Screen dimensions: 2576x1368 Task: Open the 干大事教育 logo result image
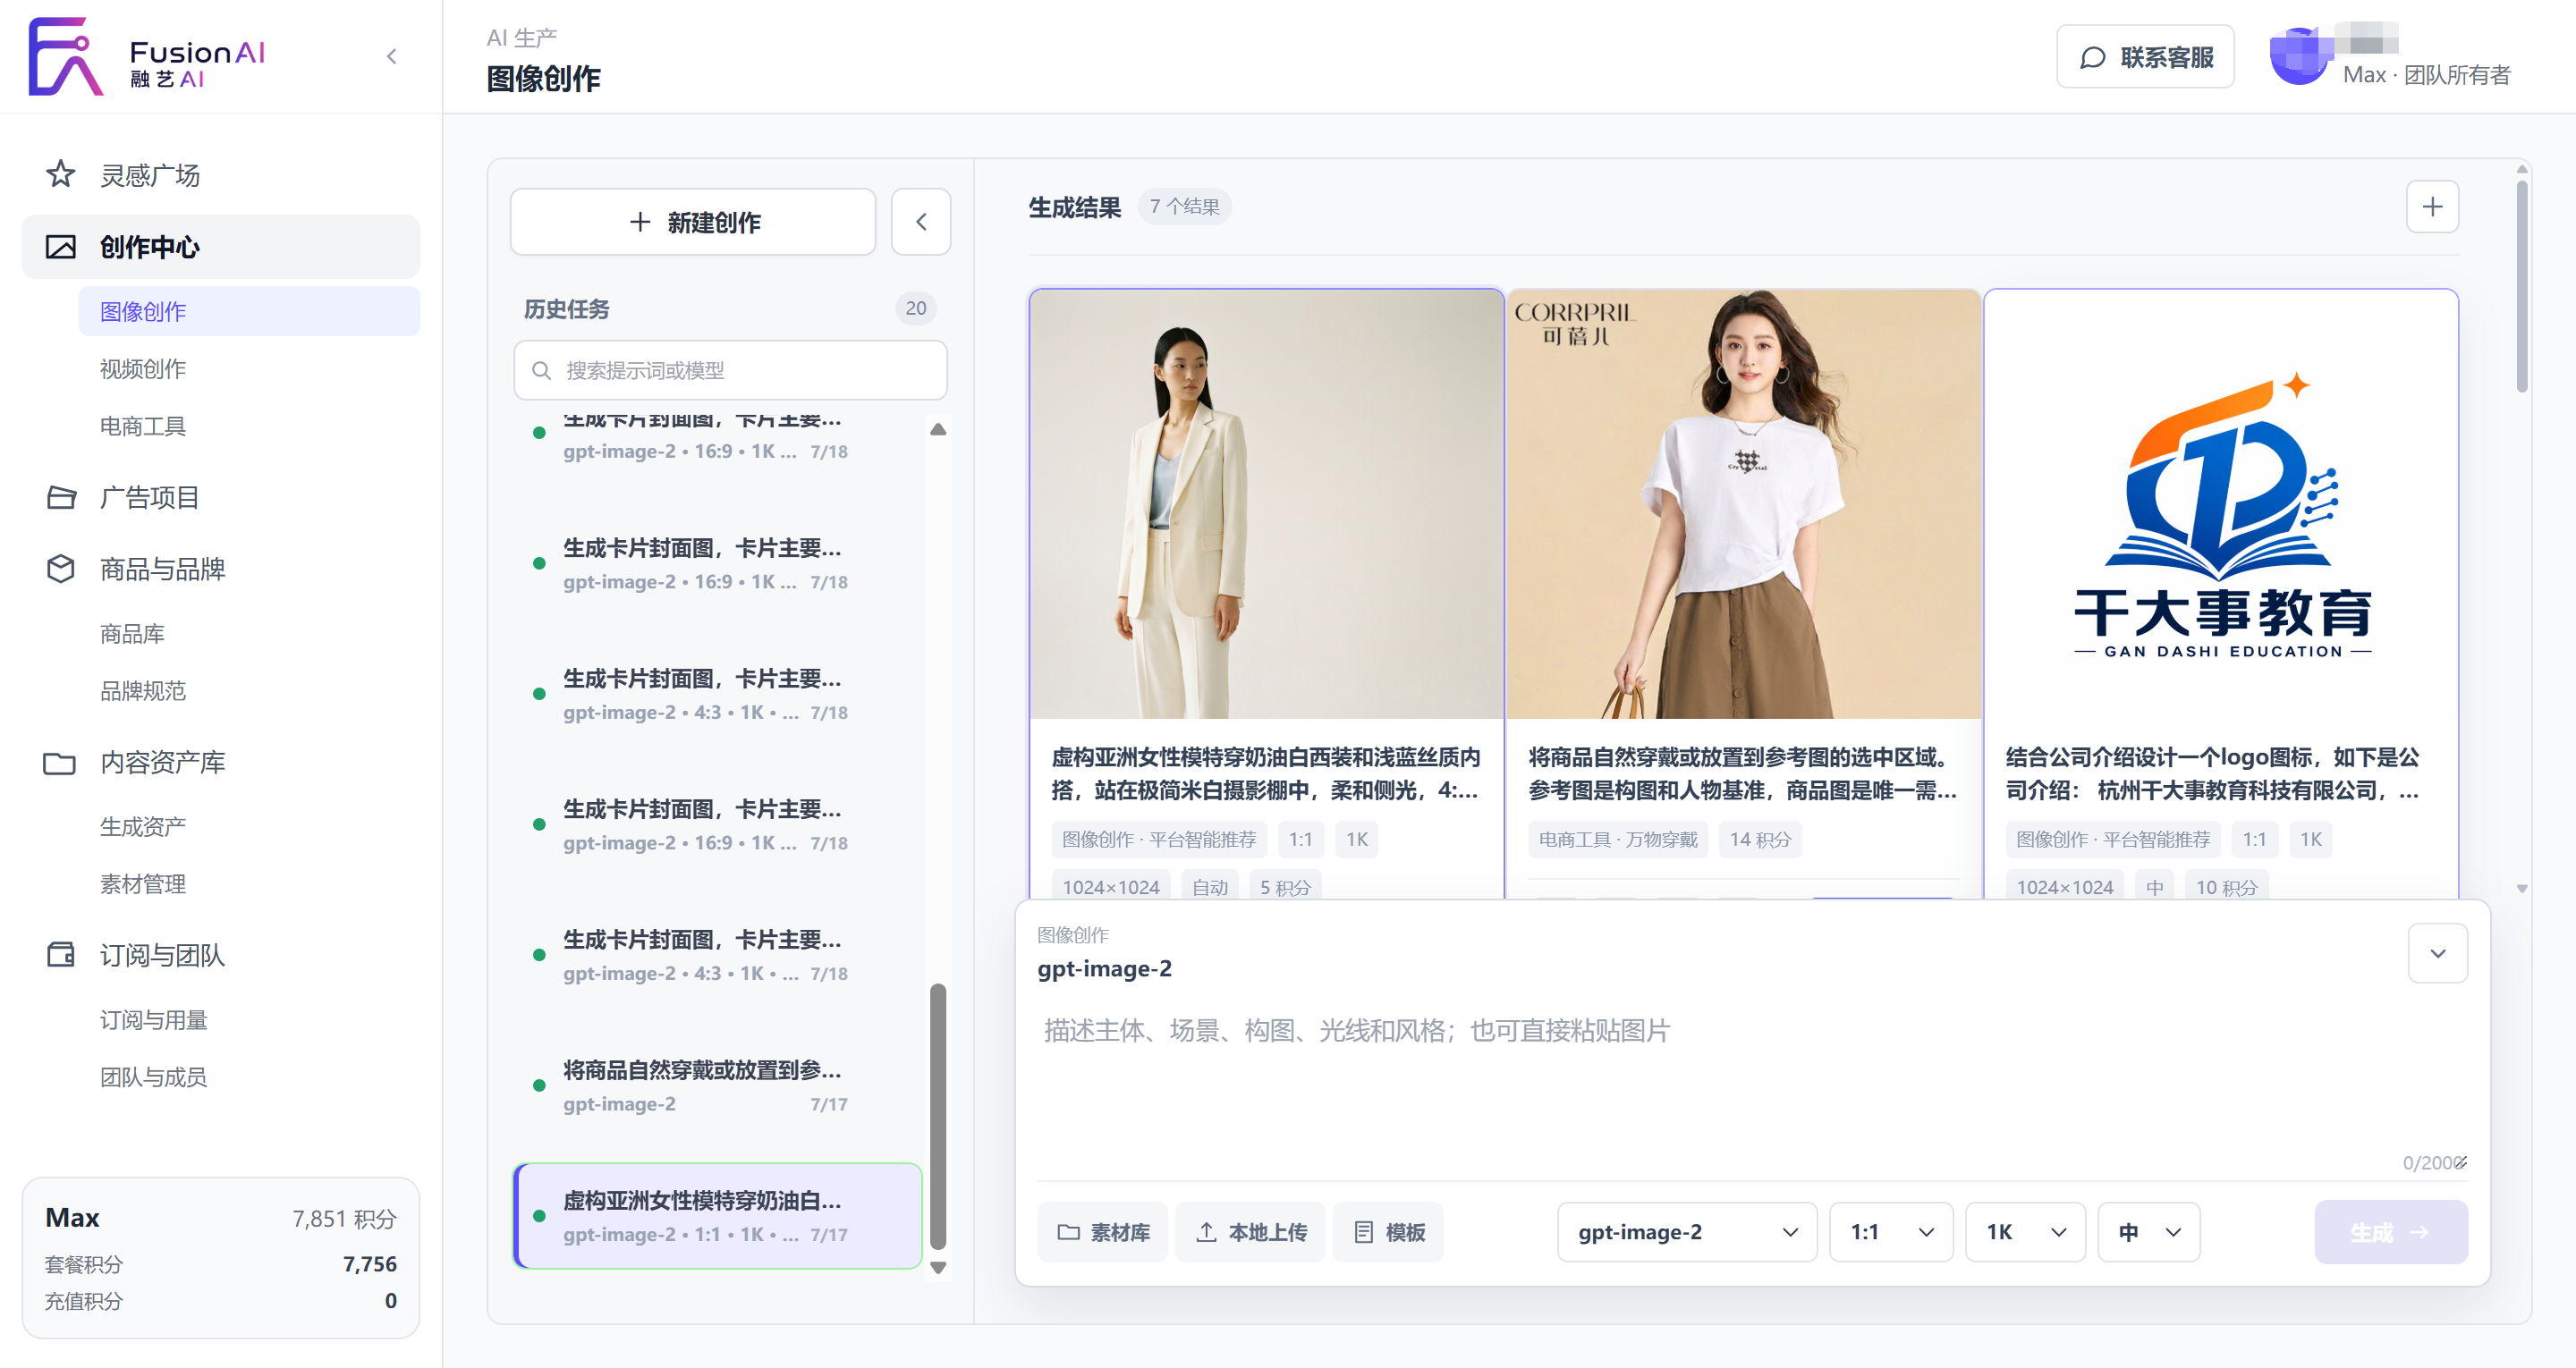(x=2221, y=504)
